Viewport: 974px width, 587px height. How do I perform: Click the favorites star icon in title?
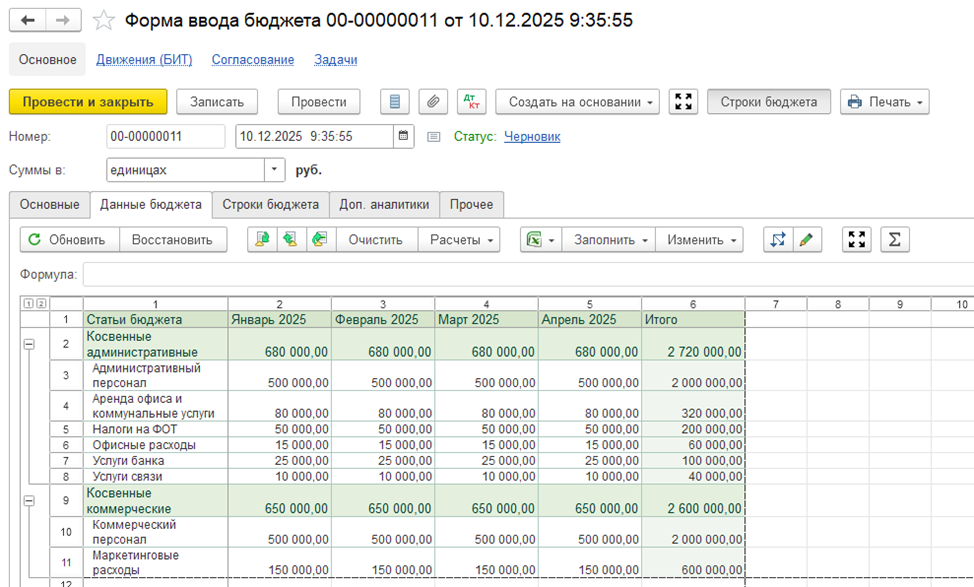(103, 20)
